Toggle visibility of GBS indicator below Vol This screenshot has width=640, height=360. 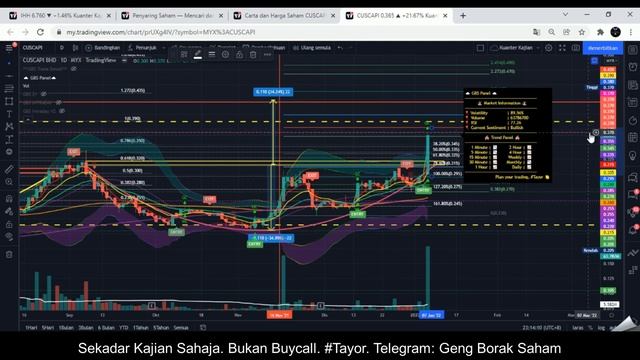[44, 94]
